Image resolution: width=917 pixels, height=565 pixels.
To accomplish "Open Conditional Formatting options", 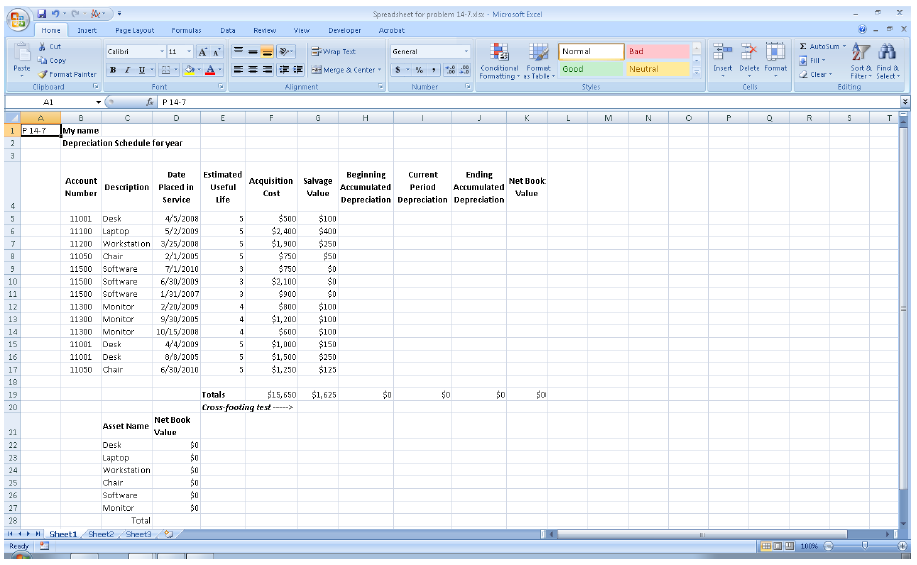I will tap(499, 61).
